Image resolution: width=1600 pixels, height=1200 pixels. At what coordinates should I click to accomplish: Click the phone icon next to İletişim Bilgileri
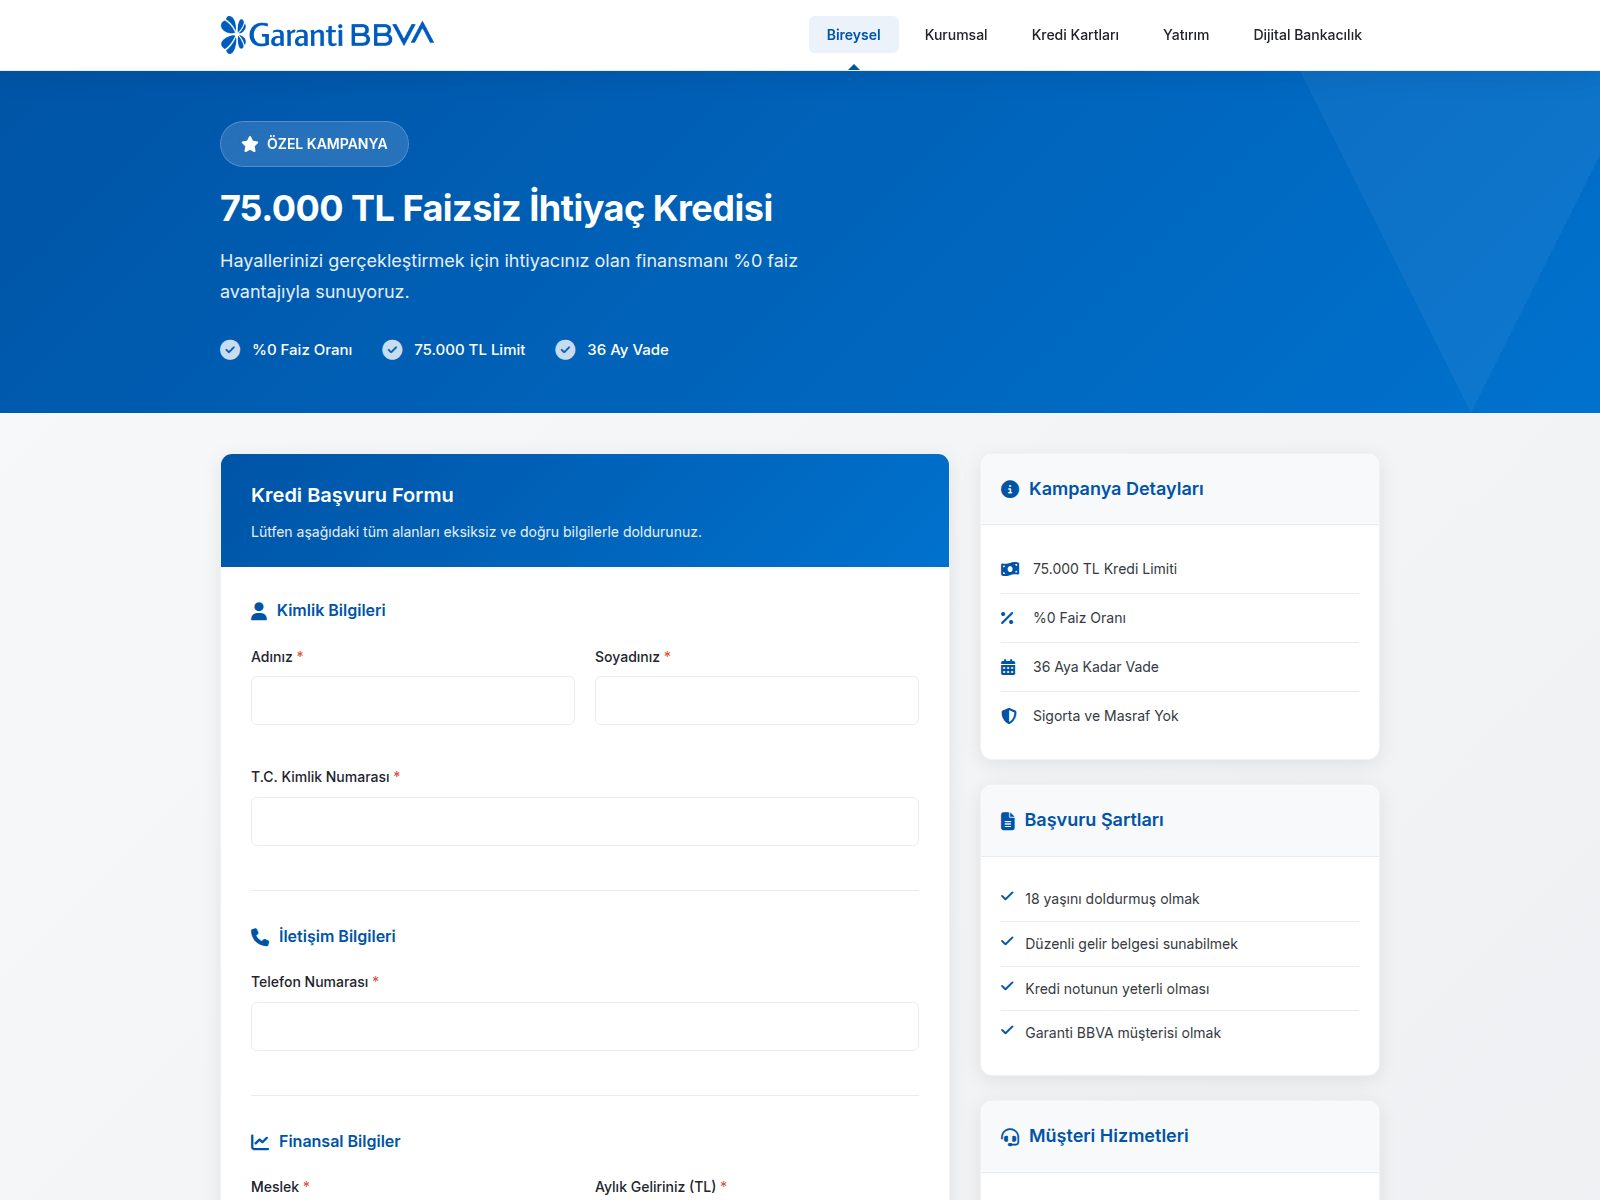click(260, 937)
